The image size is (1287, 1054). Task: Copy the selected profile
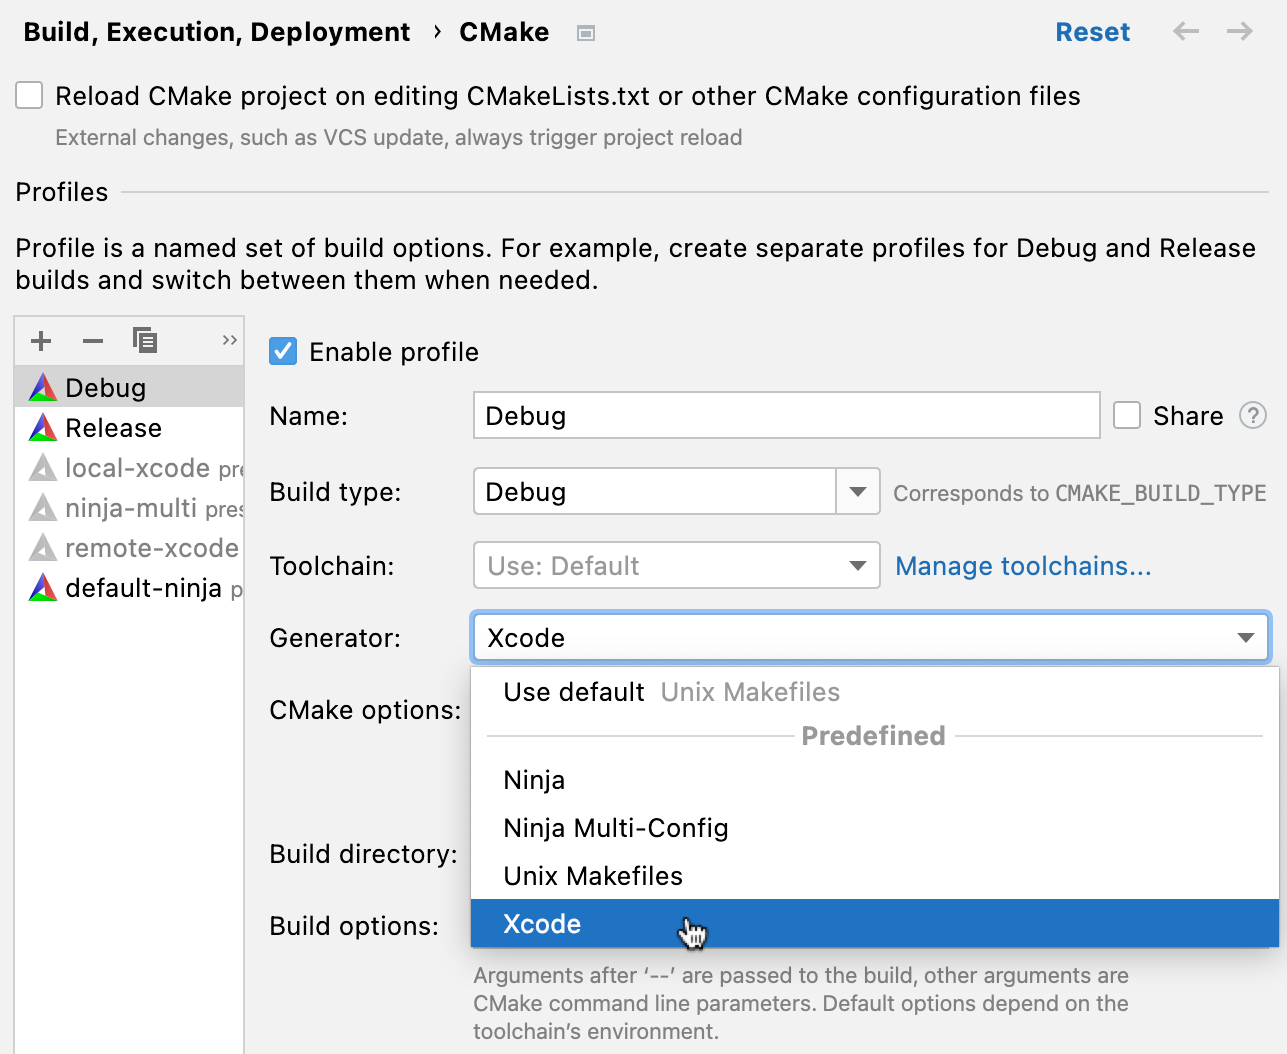[x=145, y=340]
